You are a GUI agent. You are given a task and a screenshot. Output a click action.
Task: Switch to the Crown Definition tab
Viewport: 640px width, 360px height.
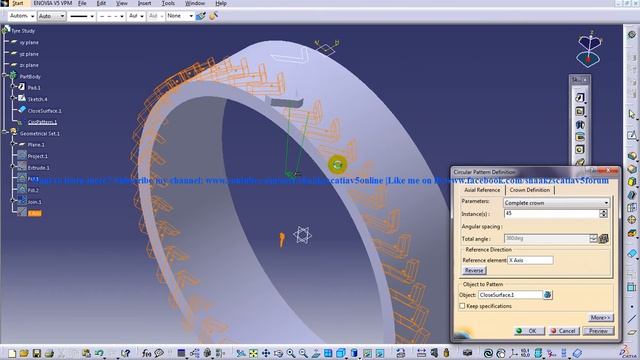pos(529,190)
